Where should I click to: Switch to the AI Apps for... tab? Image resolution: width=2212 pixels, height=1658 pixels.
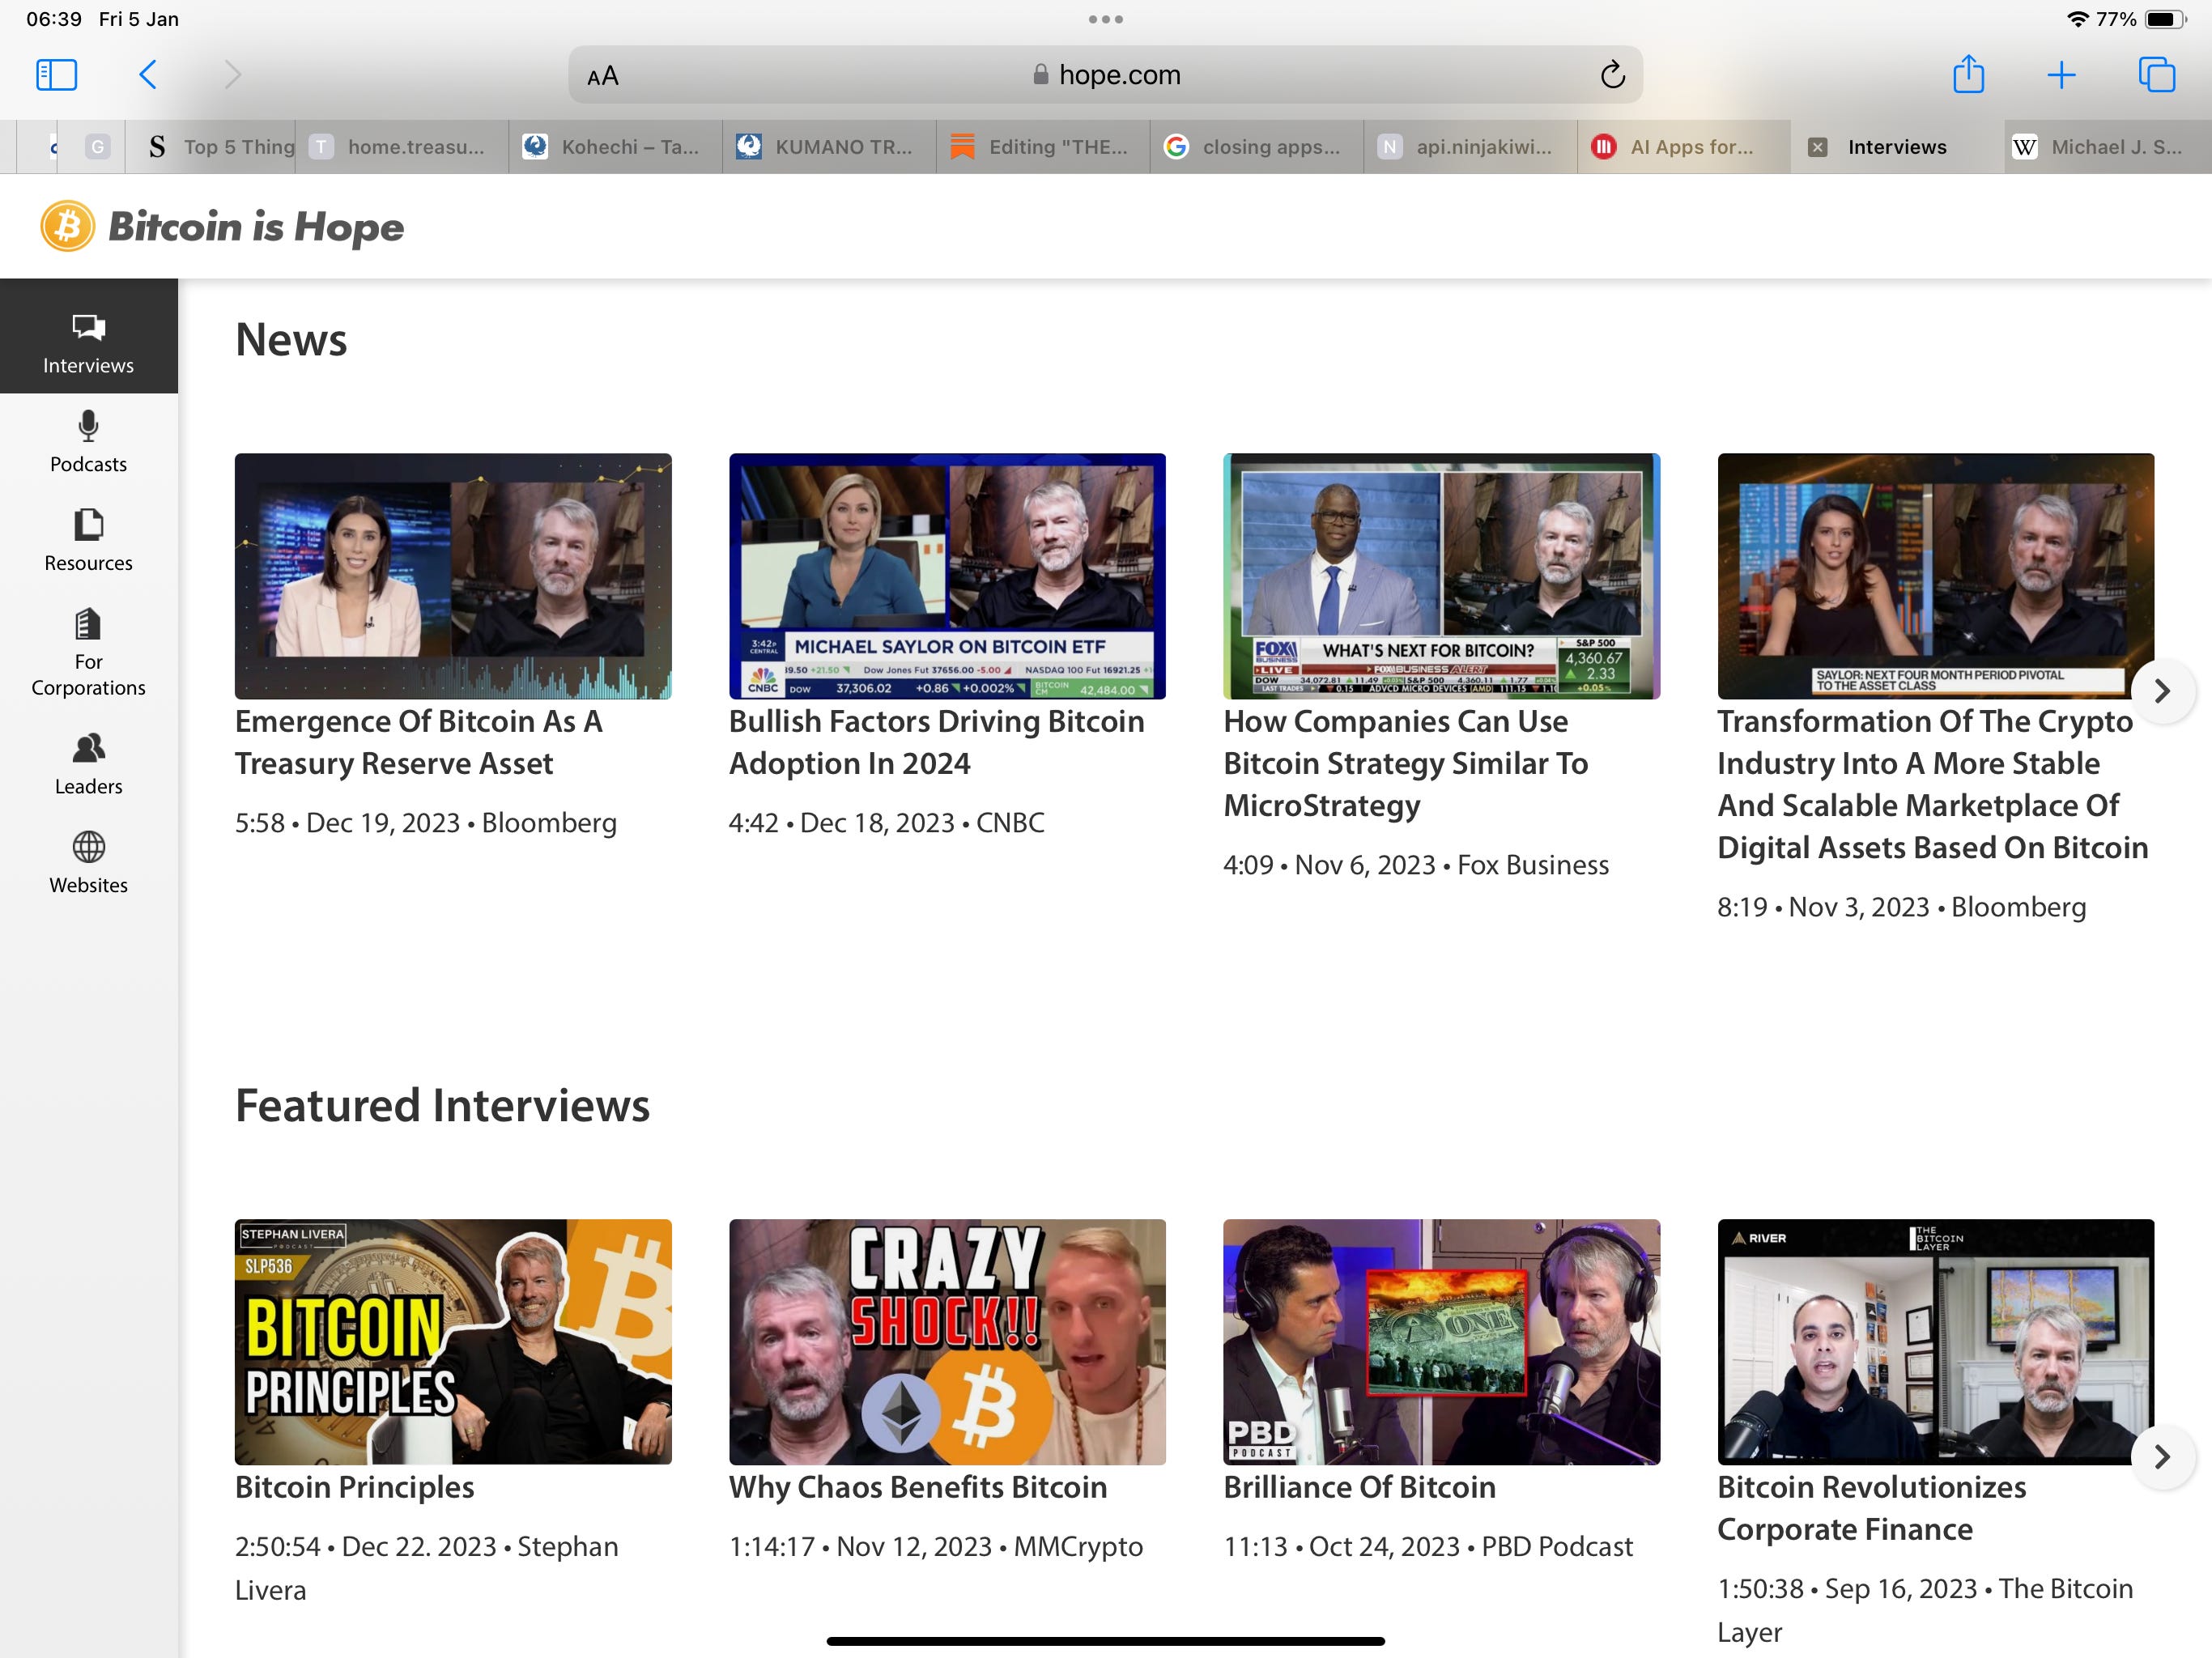pyautogui.click(x=1685, y=147)
